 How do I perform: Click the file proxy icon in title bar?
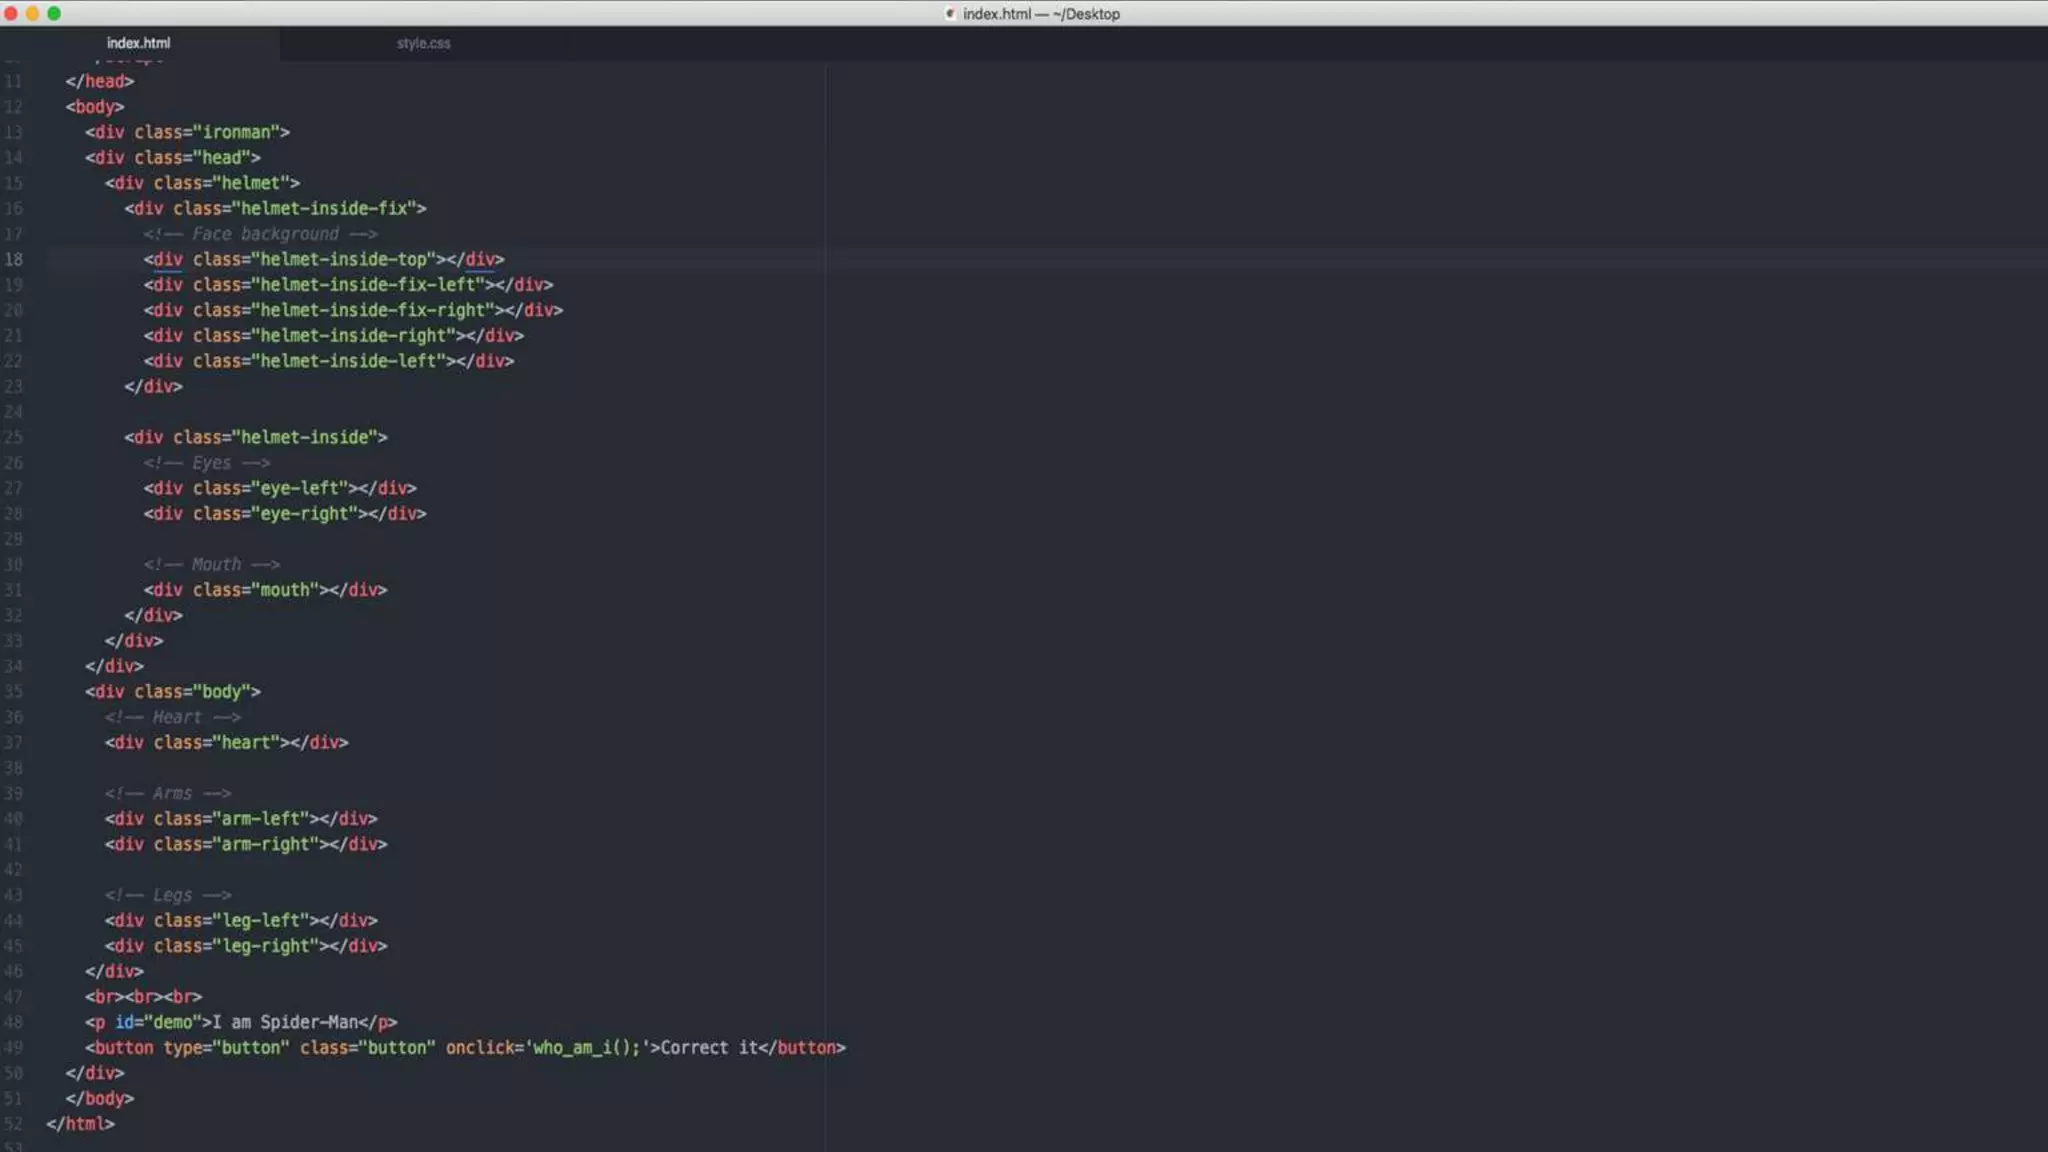coord(949,14)
